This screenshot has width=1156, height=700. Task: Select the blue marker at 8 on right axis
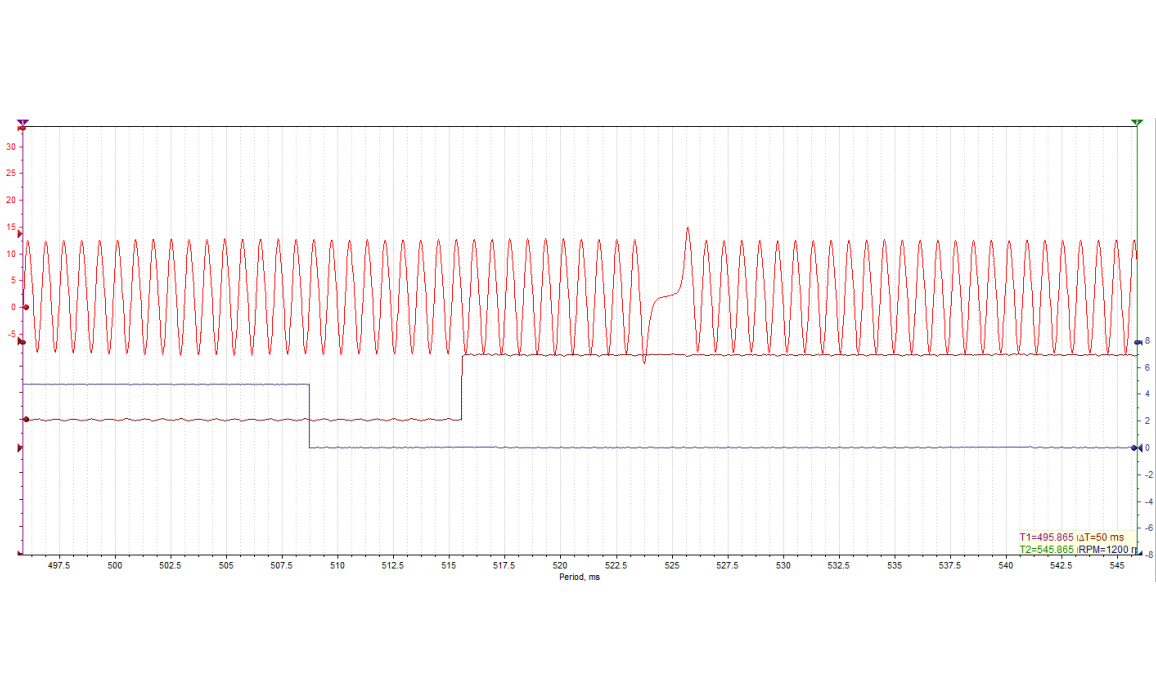tap(1137, 342)
